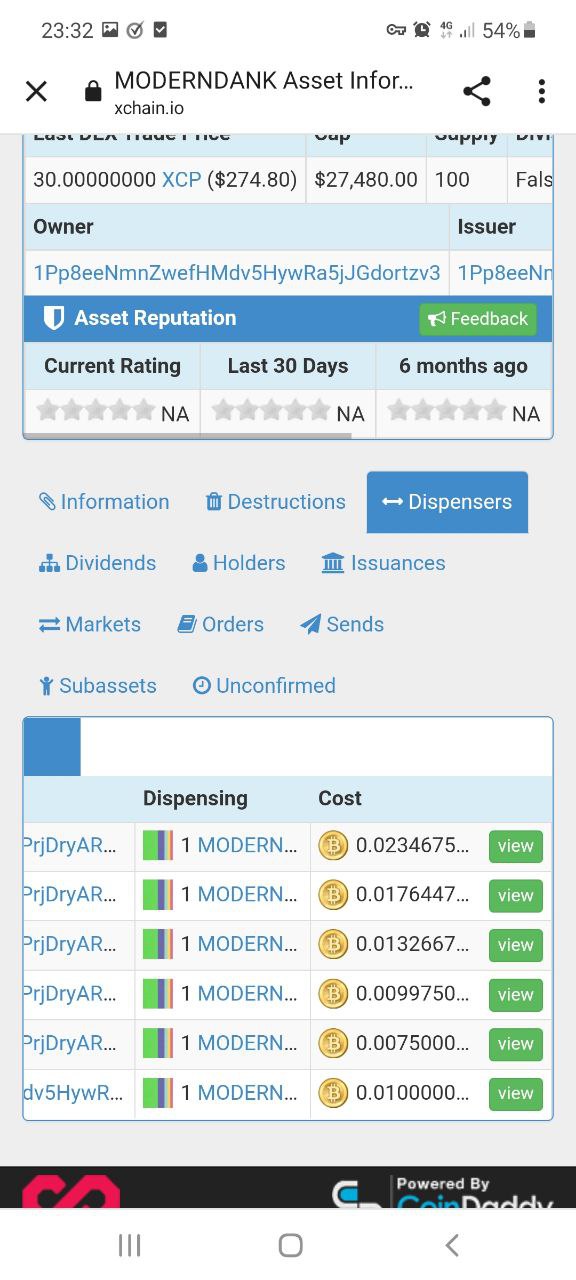Image resolution: width=576 pixels, height=1280 pixels.
Task: Open the Sends tab
Action: (x=342, y=624)
